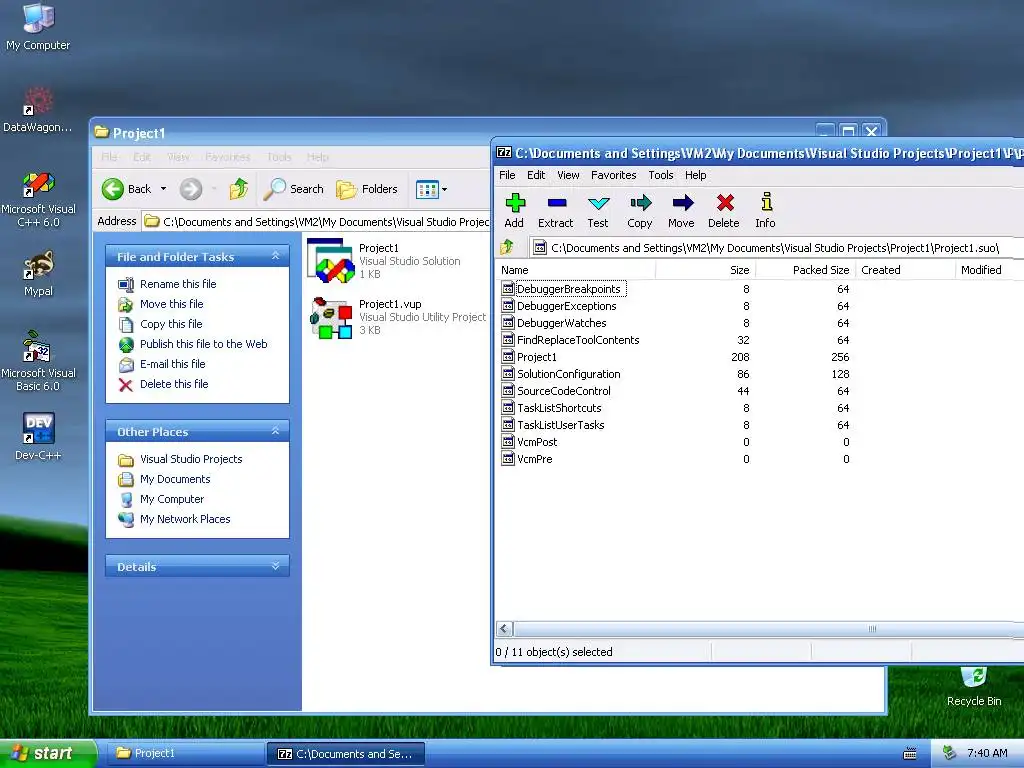Toggle the Folders pane in Explorer
Image resolution: width=1024 pixels, height=768 pixels.
tap(367, 189)
